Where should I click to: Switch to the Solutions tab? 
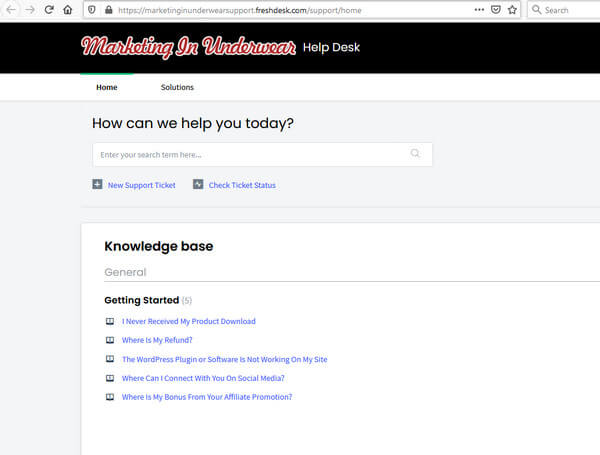[177, 87]
